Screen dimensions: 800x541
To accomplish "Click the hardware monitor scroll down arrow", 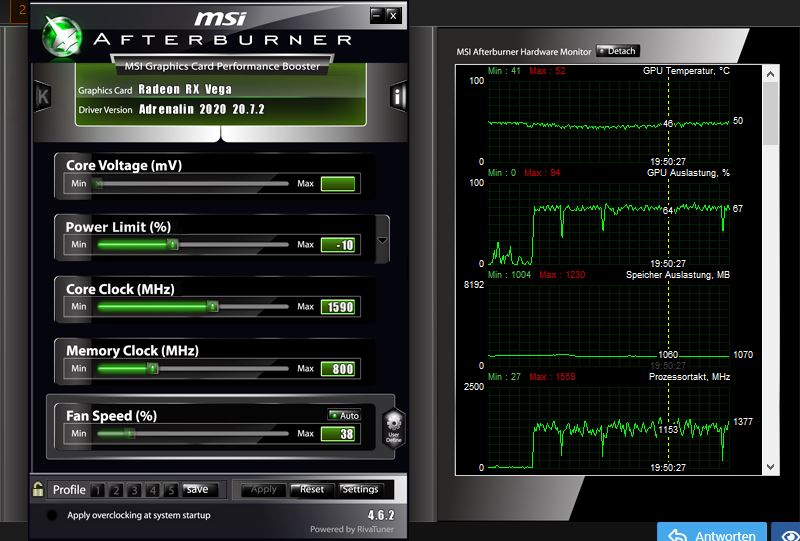I will pyautogui.click(x=770, y=466).
